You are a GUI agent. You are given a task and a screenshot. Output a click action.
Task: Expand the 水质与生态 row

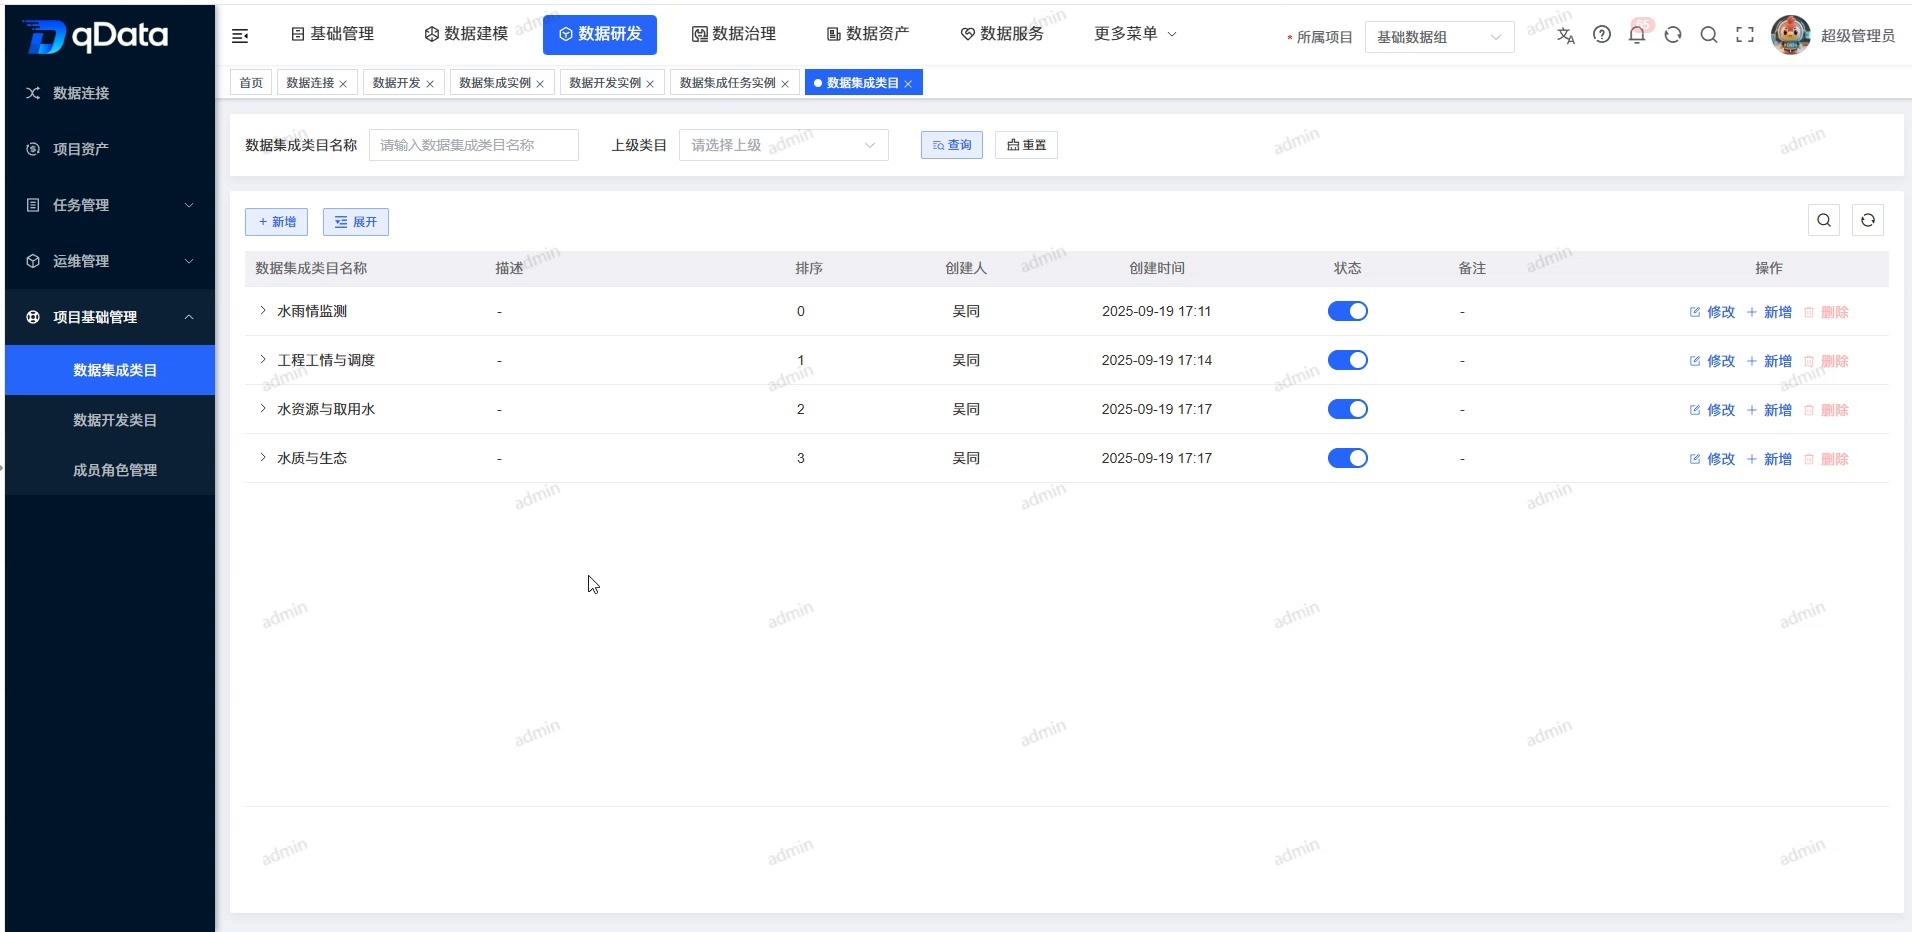coord(263,457)
